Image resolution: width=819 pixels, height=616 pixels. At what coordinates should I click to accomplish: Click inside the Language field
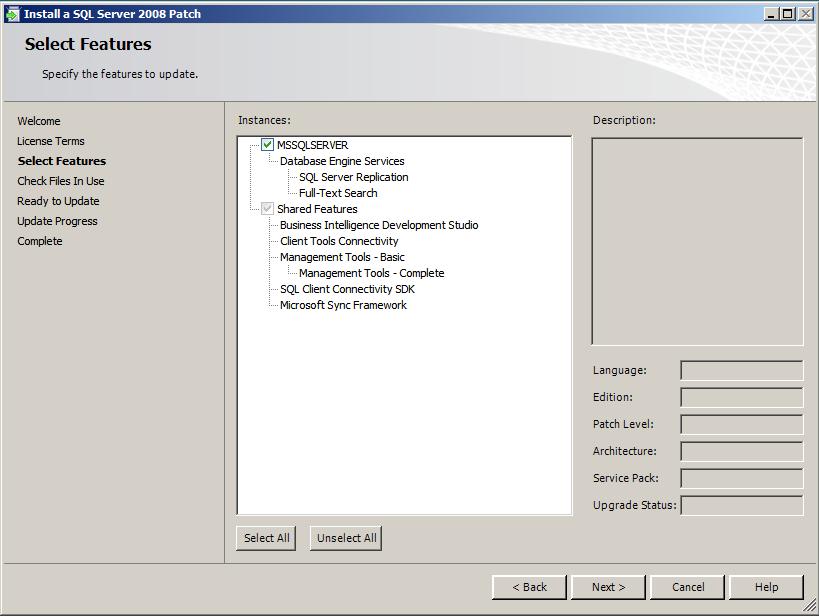click(x=740, y=370)
